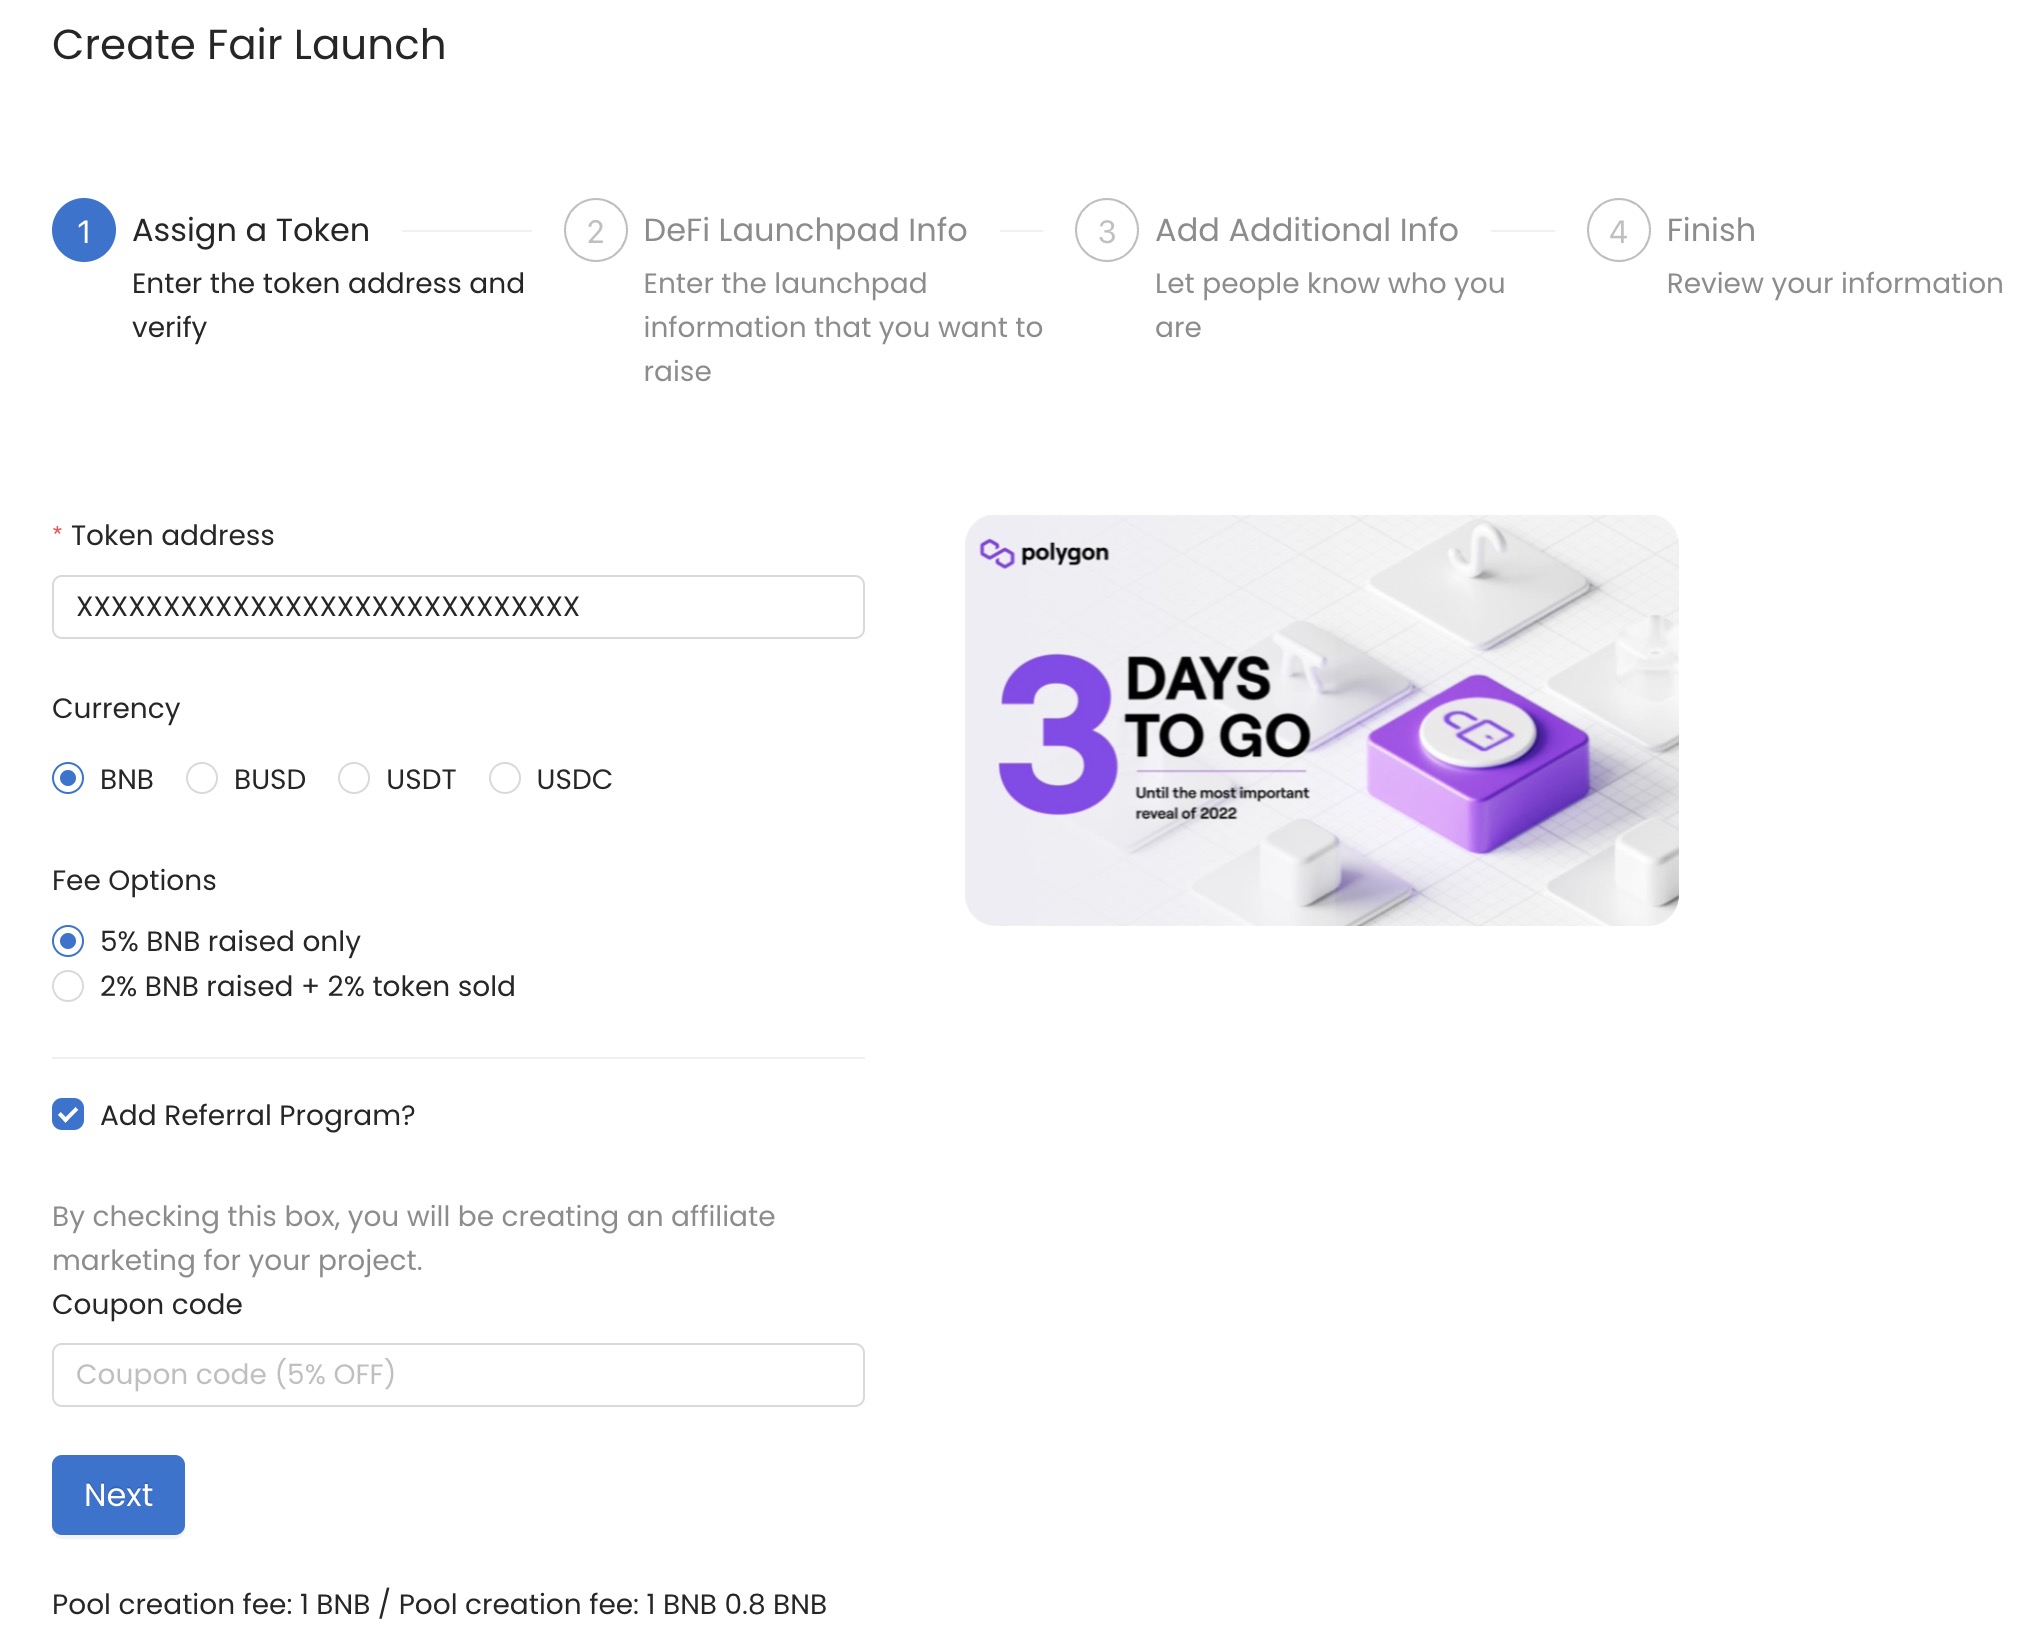Uncheck Add Referral Program checkbox
This screenshot has height=1642, width=2020.
pyautogui.click(x=68, y=1114)
